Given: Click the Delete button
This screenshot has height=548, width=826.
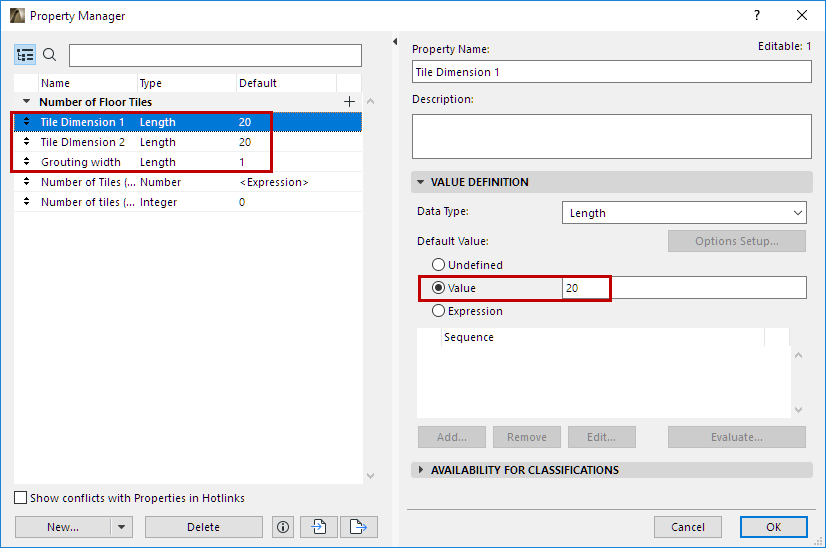Looking at the screenshot, I should pyautogui.click(x=203, y=527).
